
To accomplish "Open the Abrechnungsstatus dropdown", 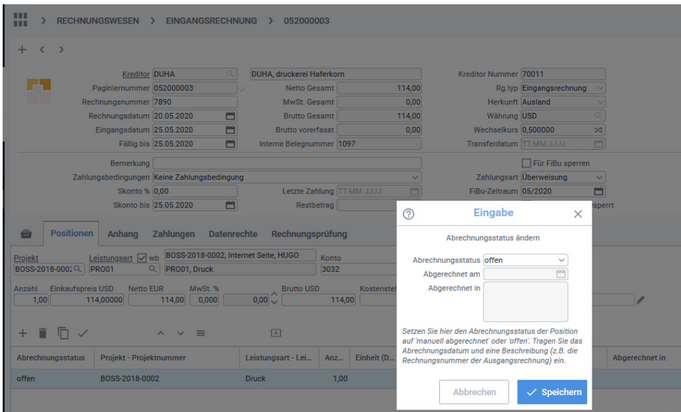I will tap(562, 260).
